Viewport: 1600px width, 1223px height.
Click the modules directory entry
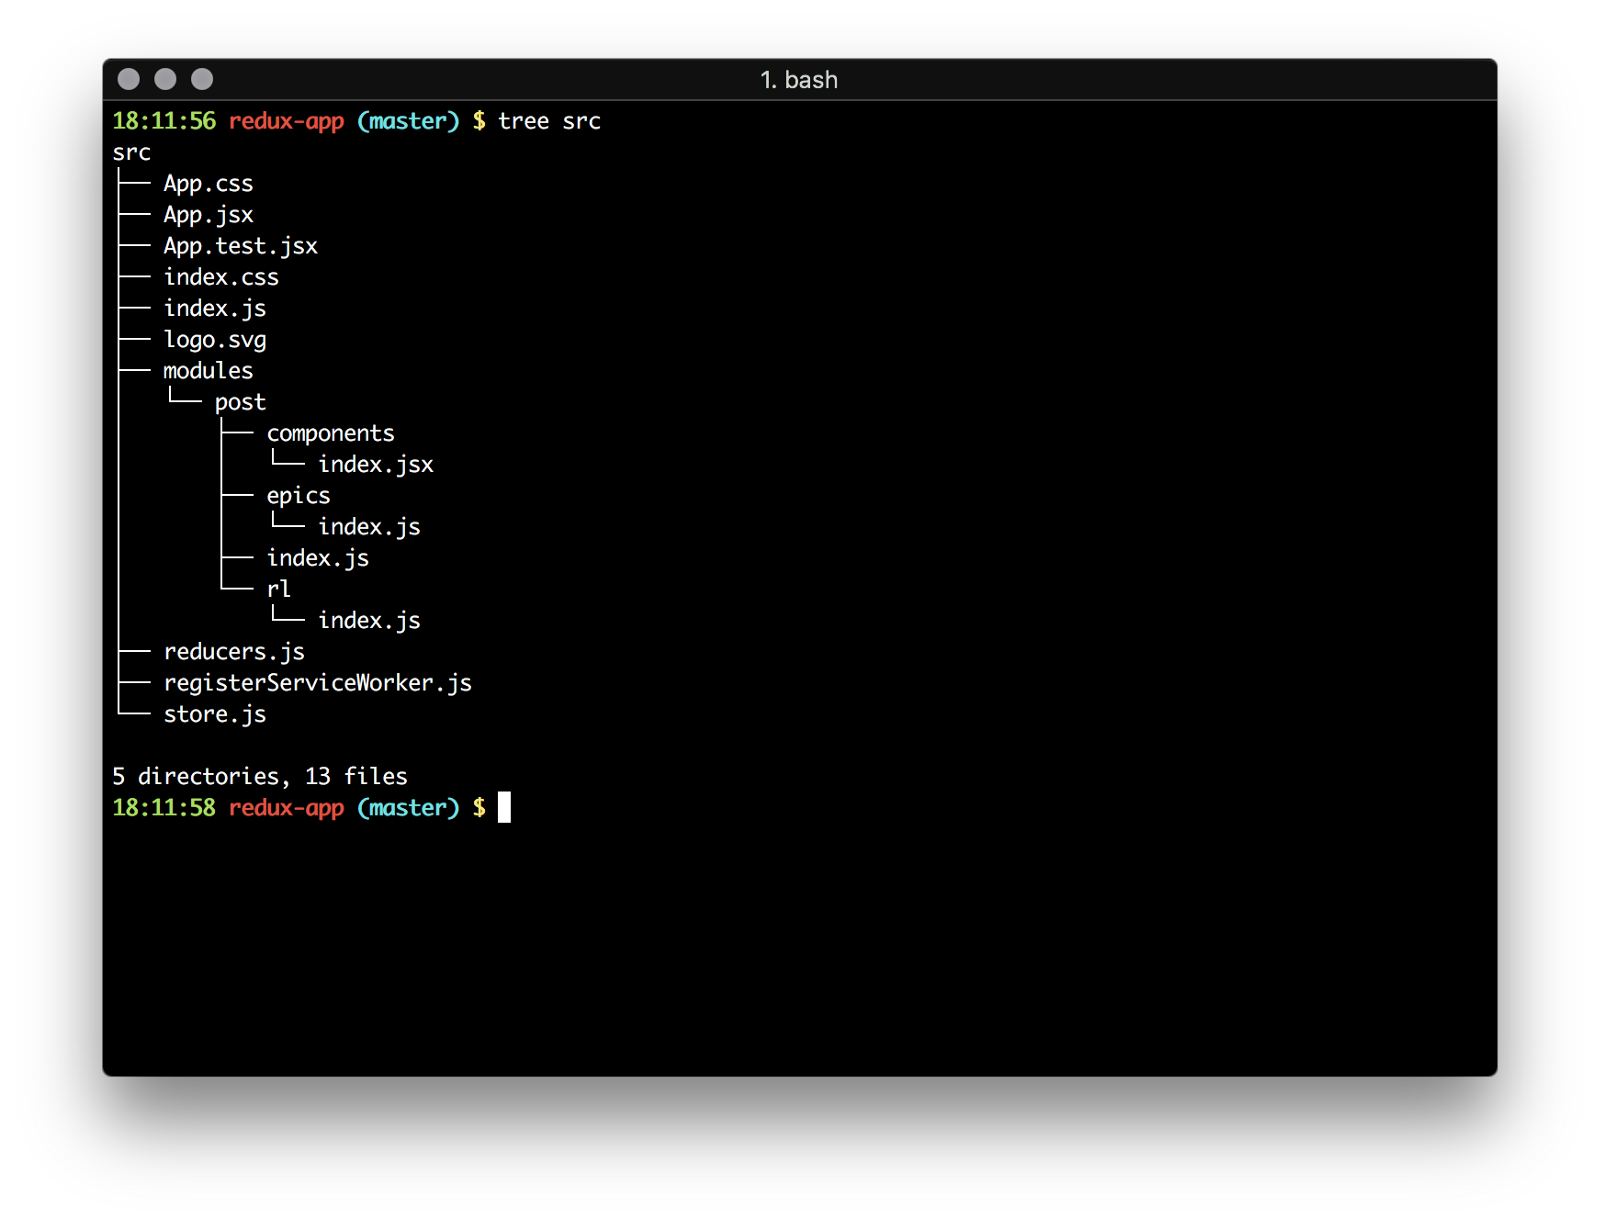click(x=208, y=371)
